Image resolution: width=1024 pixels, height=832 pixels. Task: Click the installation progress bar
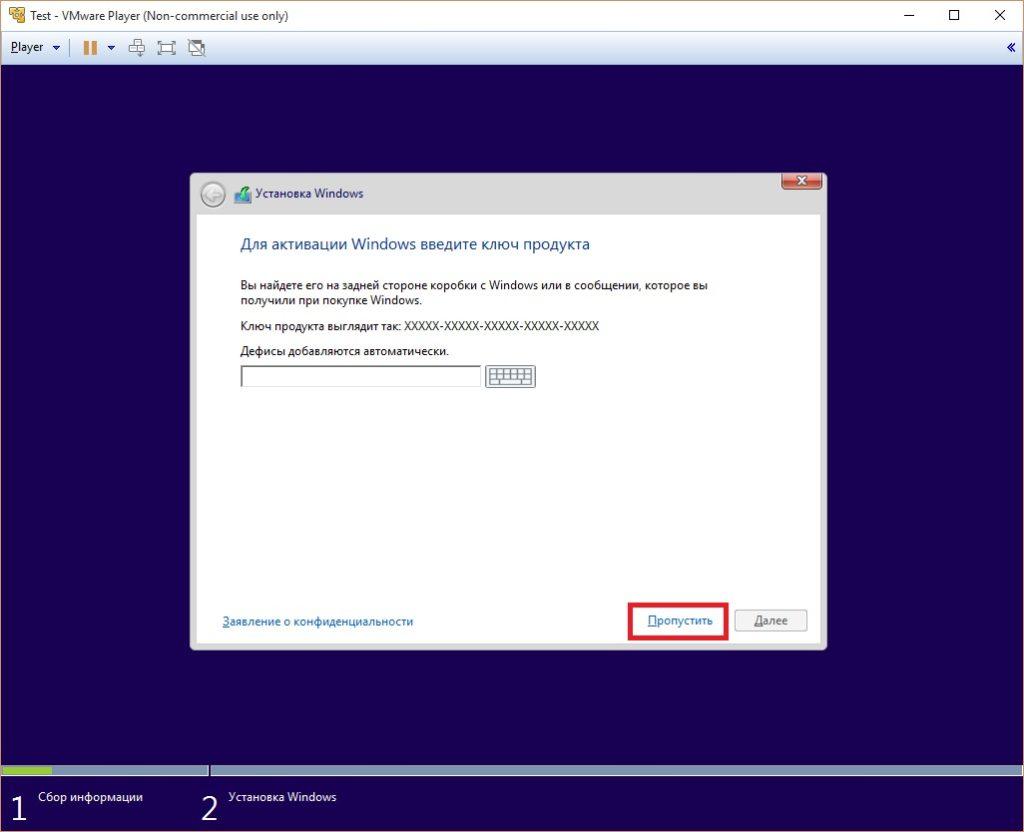click(512, 771)
